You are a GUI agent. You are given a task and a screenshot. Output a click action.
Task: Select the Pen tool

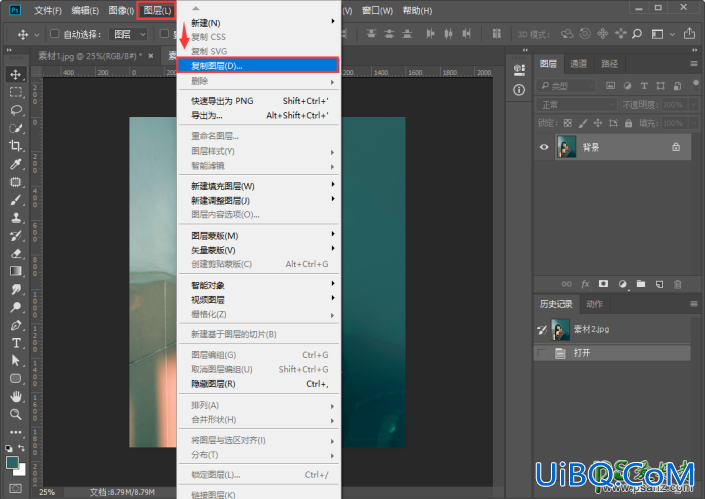[16, 325]
